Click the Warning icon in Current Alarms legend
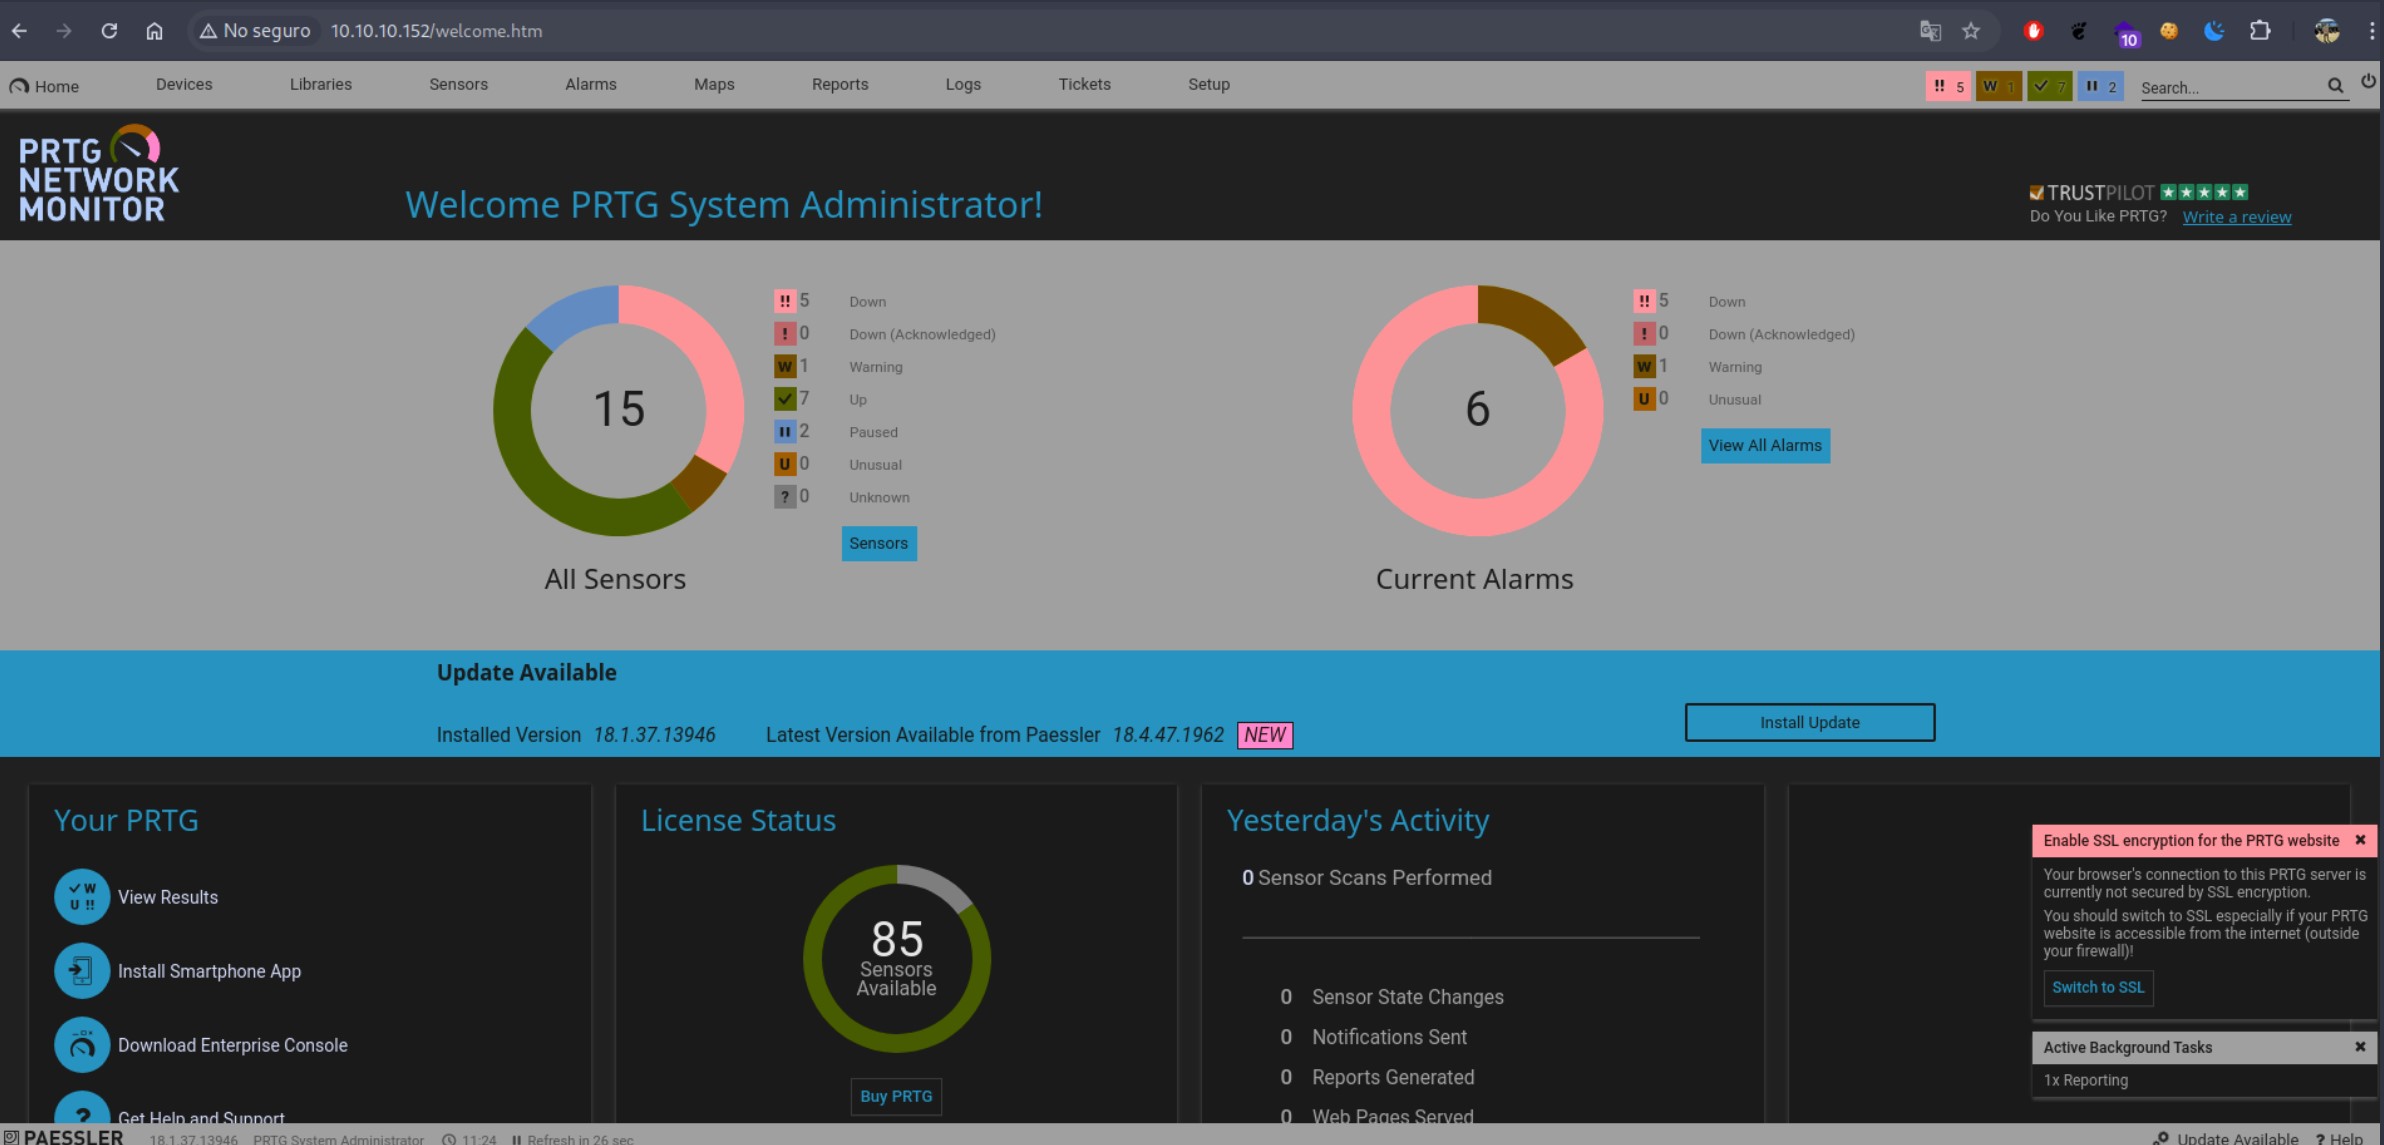Image resolution: width=2384 pixels, height=1145 pixels. (x=1644, y=366)
